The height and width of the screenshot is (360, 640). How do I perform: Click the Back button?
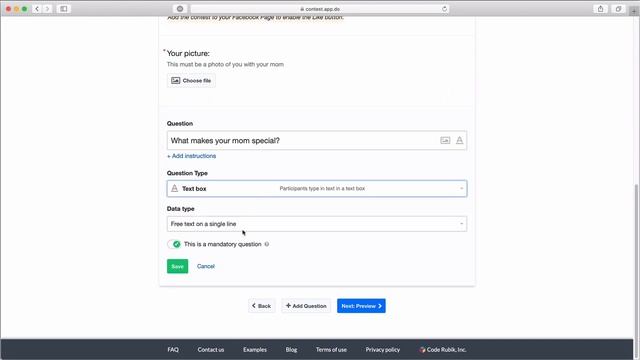(262, 306)
